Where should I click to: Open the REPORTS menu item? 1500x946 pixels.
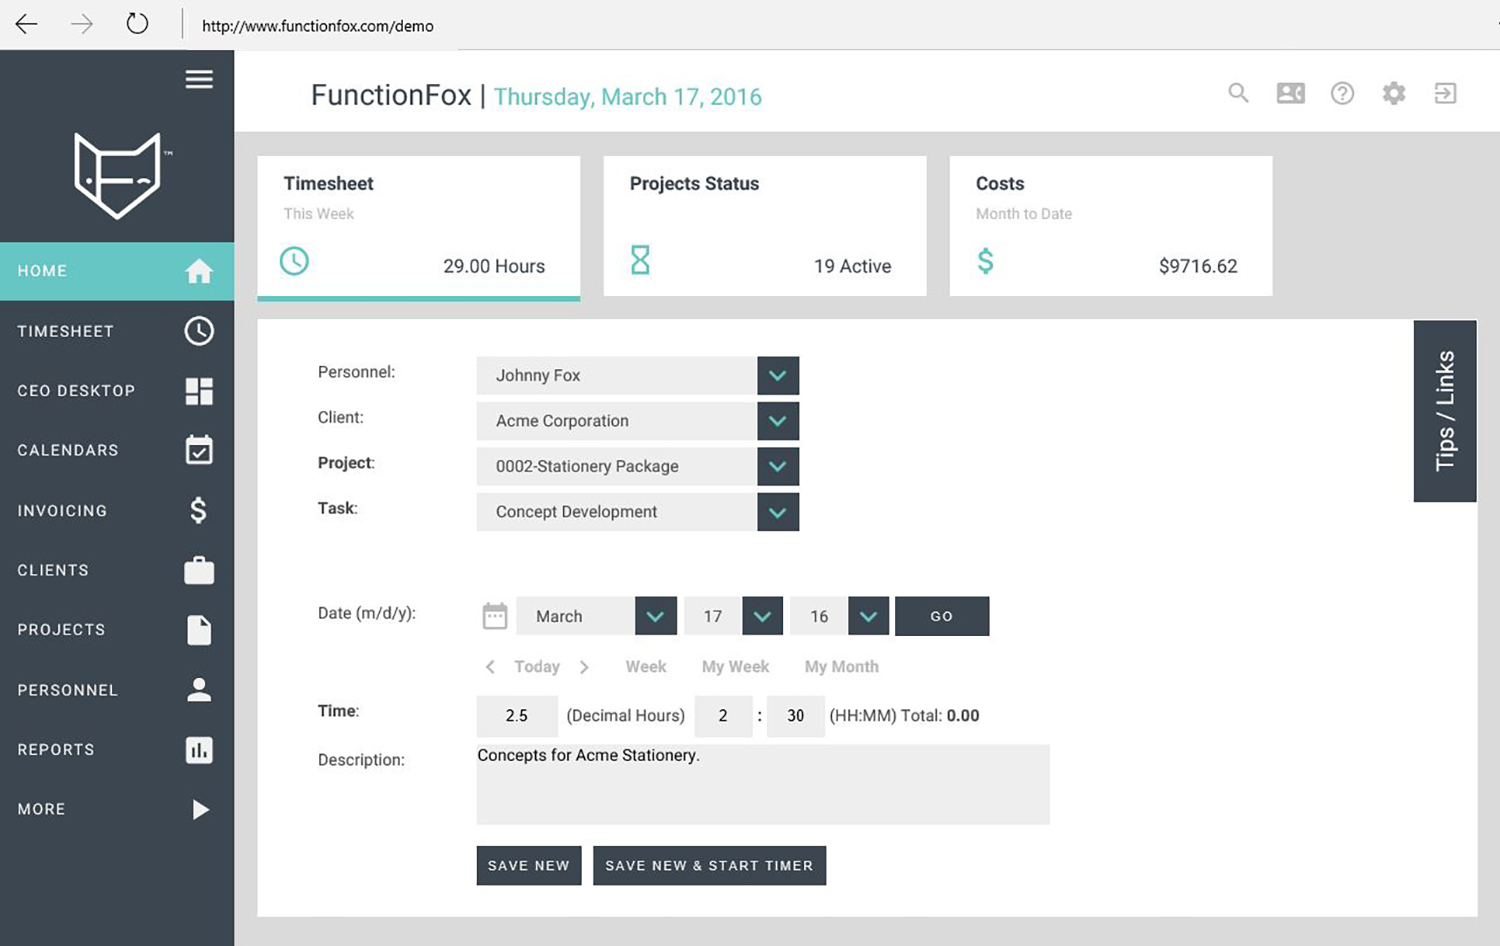coord(117,750)
